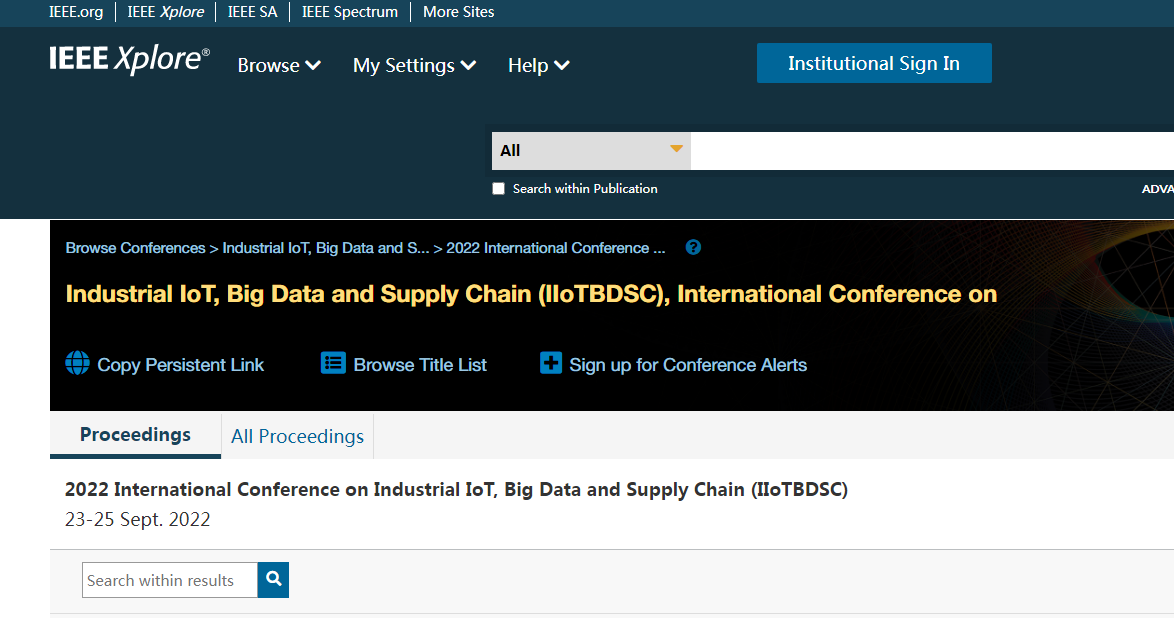Screen dimensions: 1174x618
Task: Click the blue question mark help icon
Action: click(x=693, y=247)
